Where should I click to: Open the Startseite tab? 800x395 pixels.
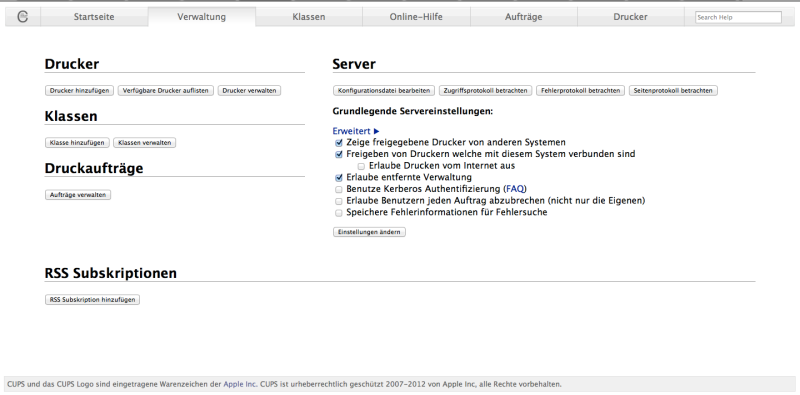[x=94, y=17]
